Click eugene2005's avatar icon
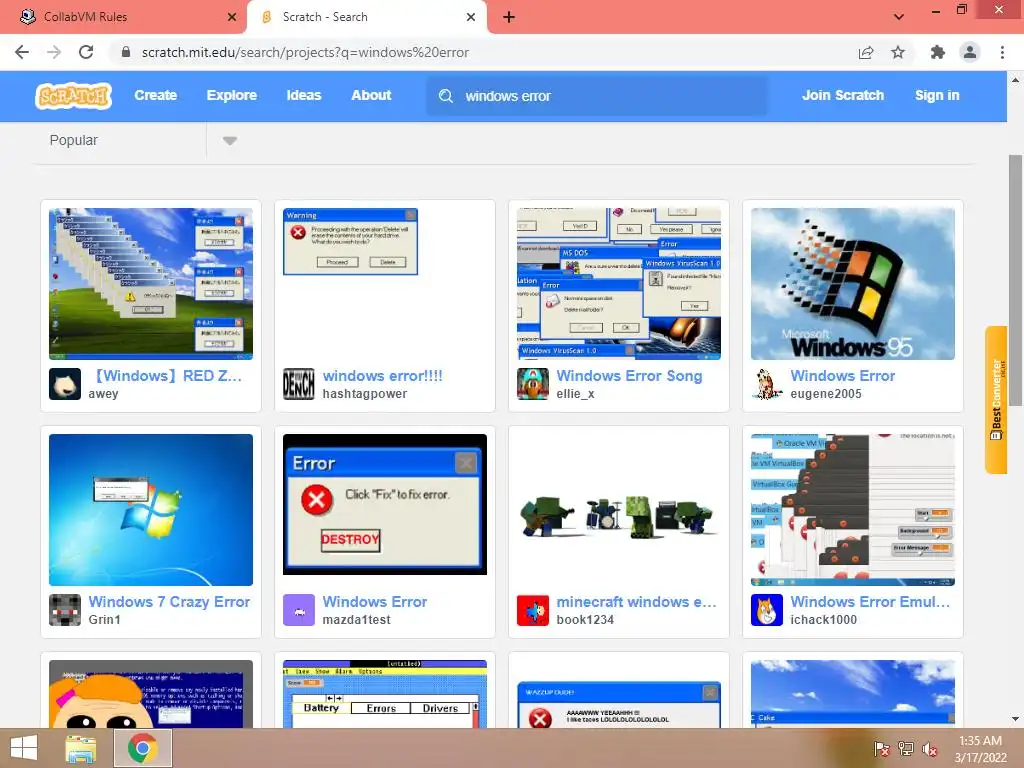1024x768 pixels. [767, 384]
